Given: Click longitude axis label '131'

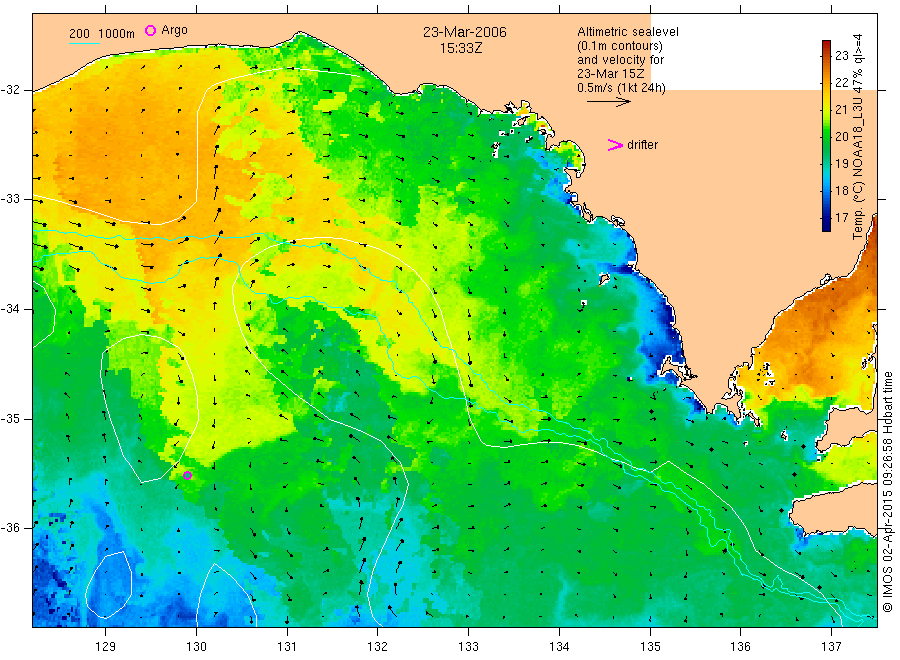Looking at the screenshot, I should [287, 646].
